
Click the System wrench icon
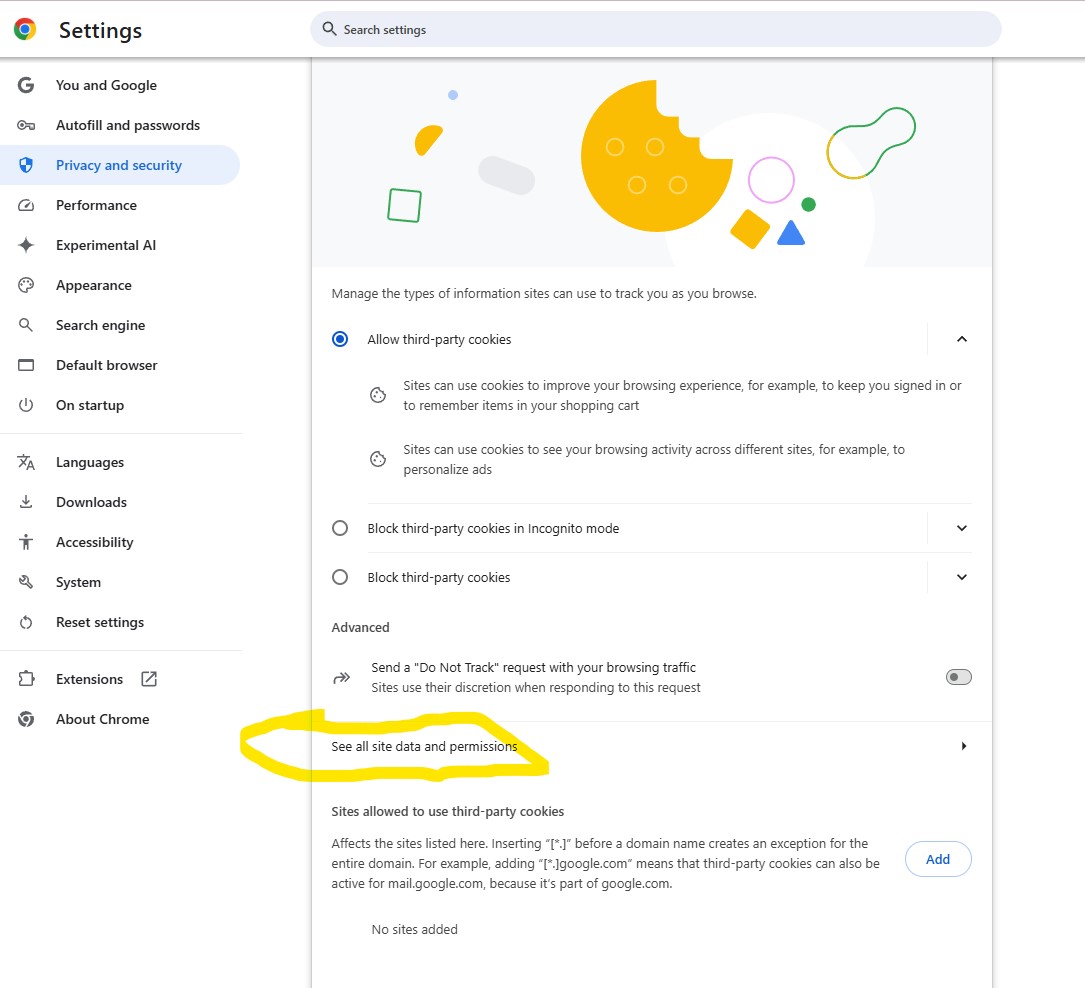[x=26, y=582]
